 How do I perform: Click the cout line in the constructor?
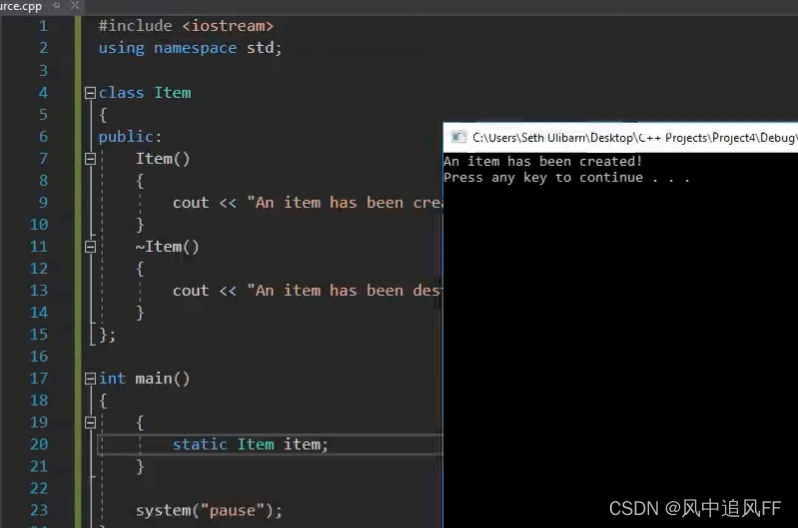coord(307,203)
